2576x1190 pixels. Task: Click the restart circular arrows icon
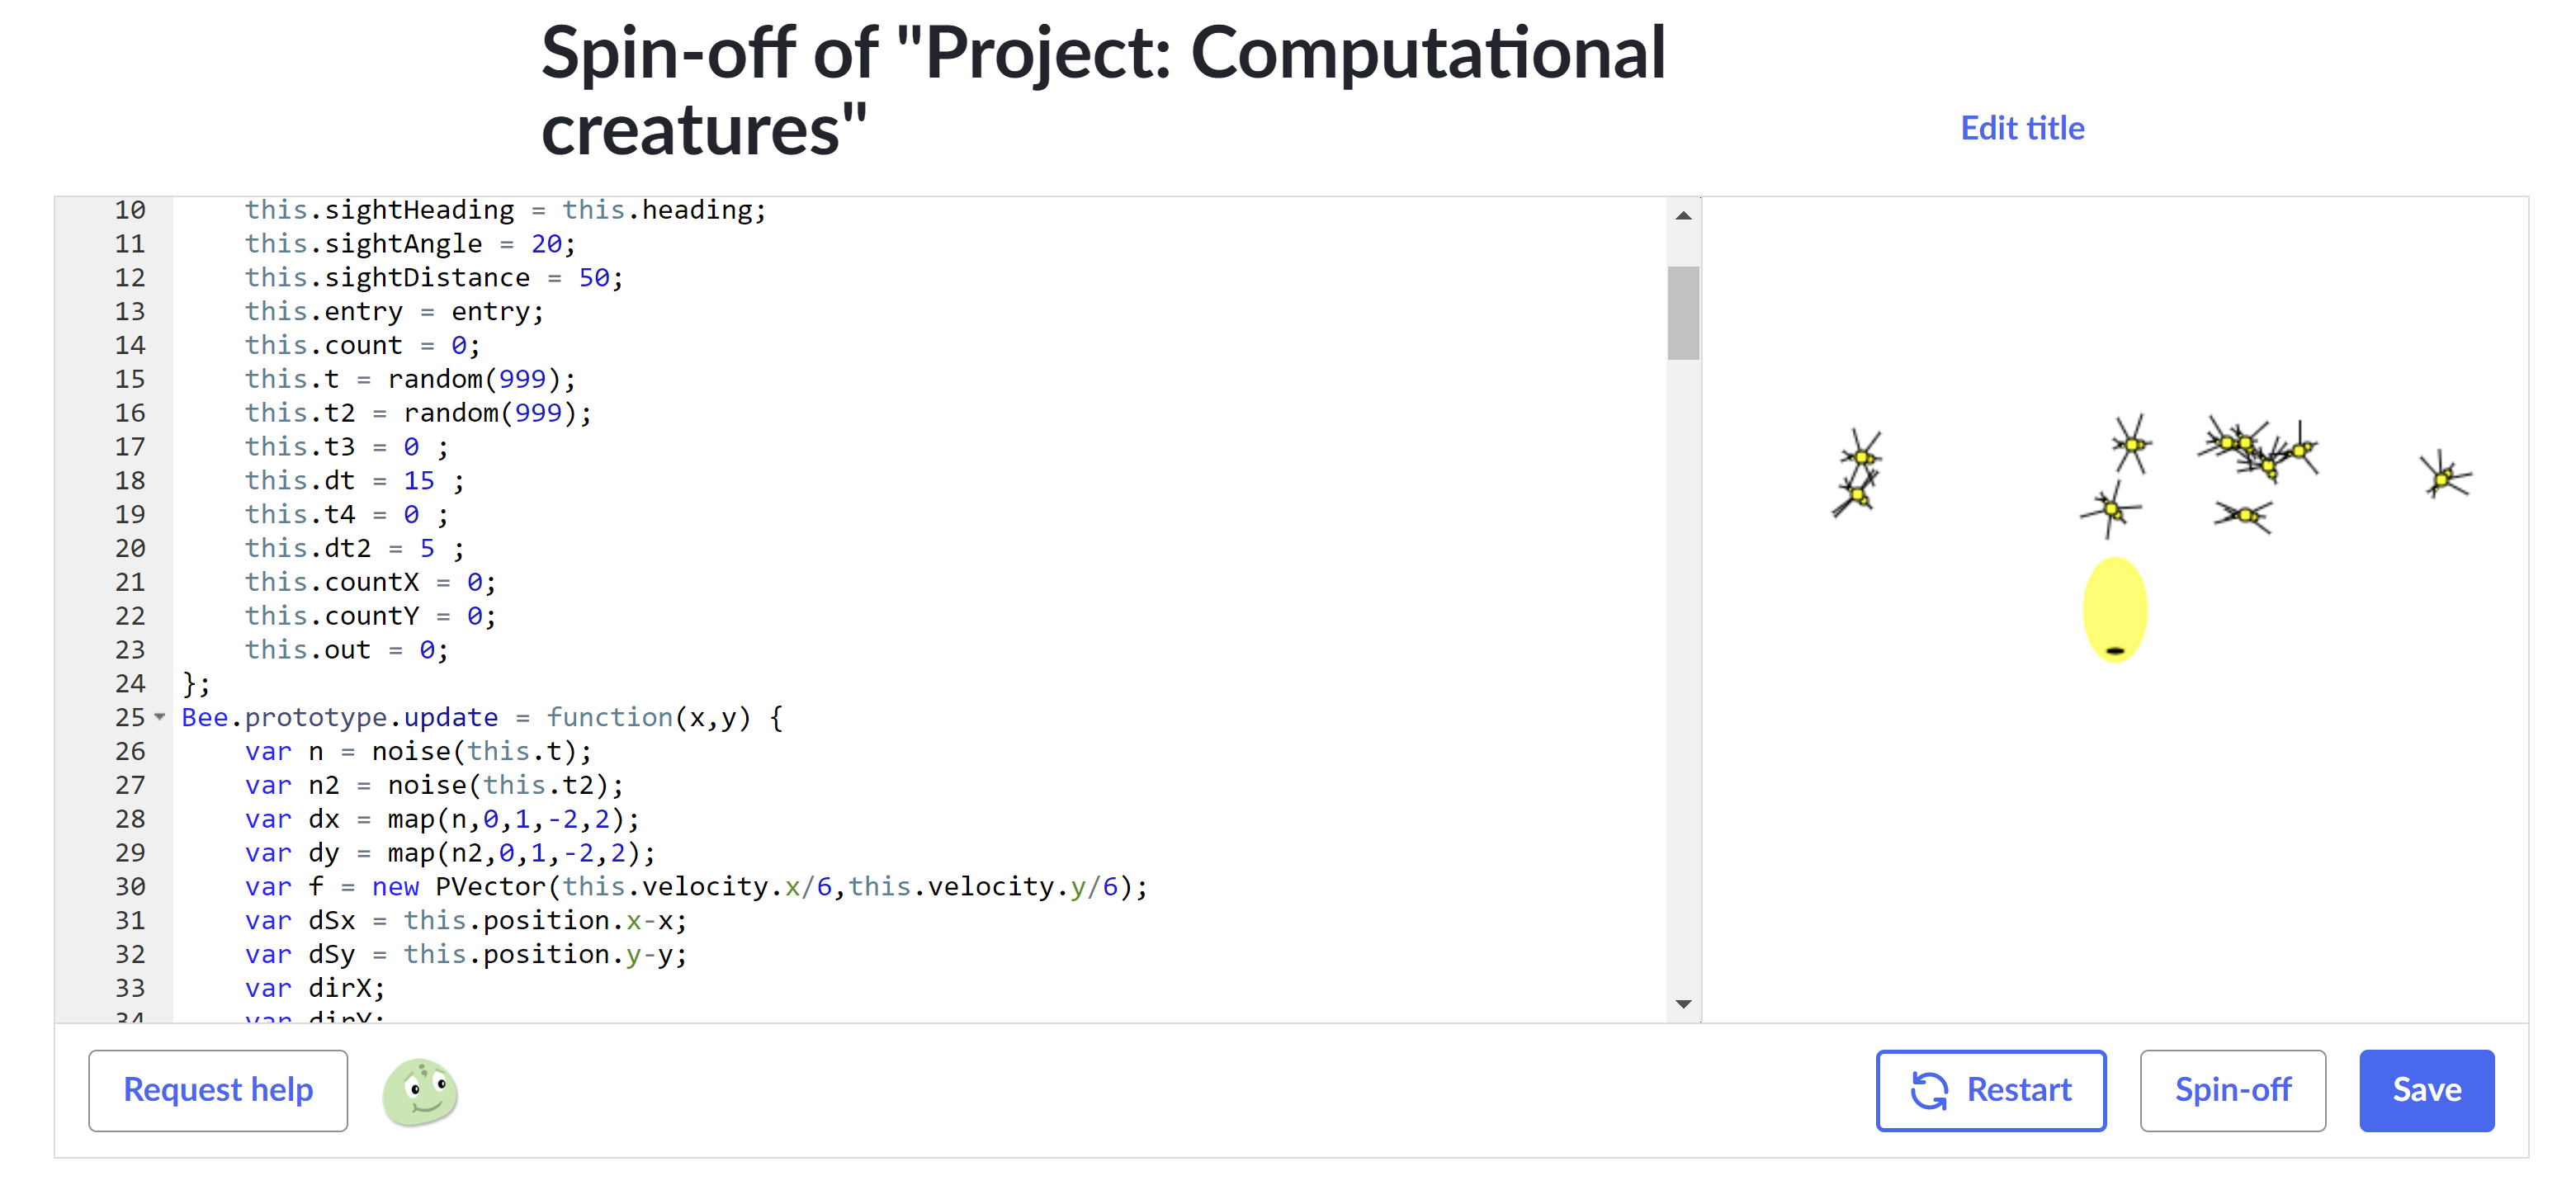pyautogui.click(x=1928, y=1090)
